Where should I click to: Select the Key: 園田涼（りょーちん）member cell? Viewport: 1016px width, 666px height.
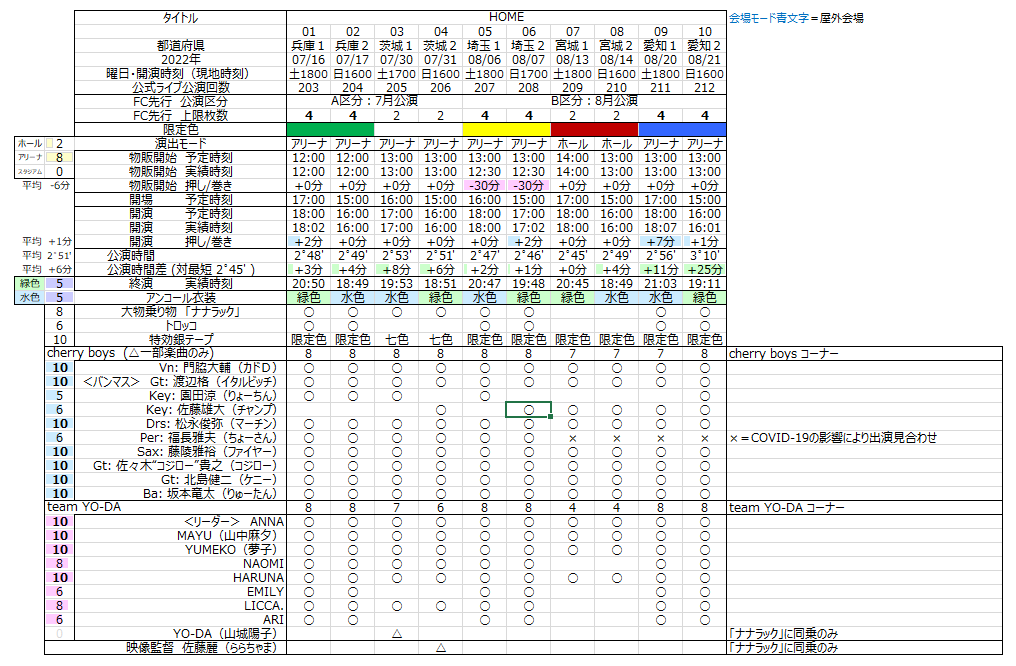[180, 396]
